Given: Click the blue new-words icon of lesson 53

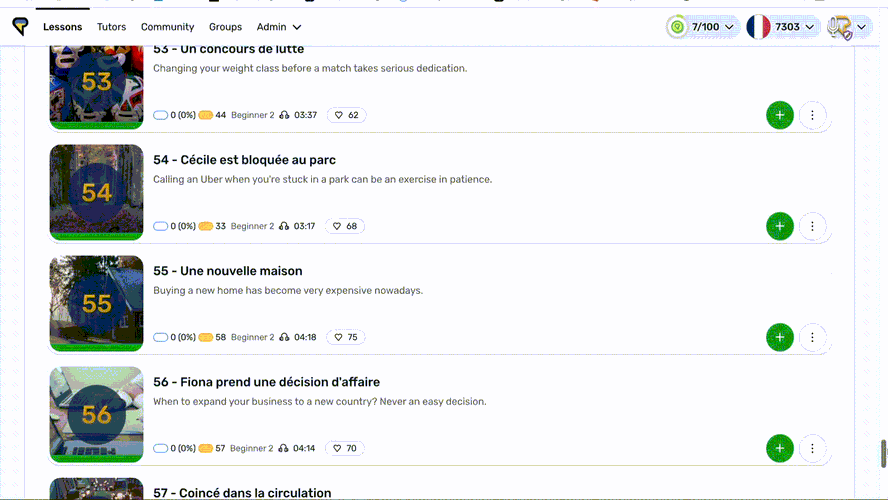Looking at the screenshot, I should click(x=160, y=115).
